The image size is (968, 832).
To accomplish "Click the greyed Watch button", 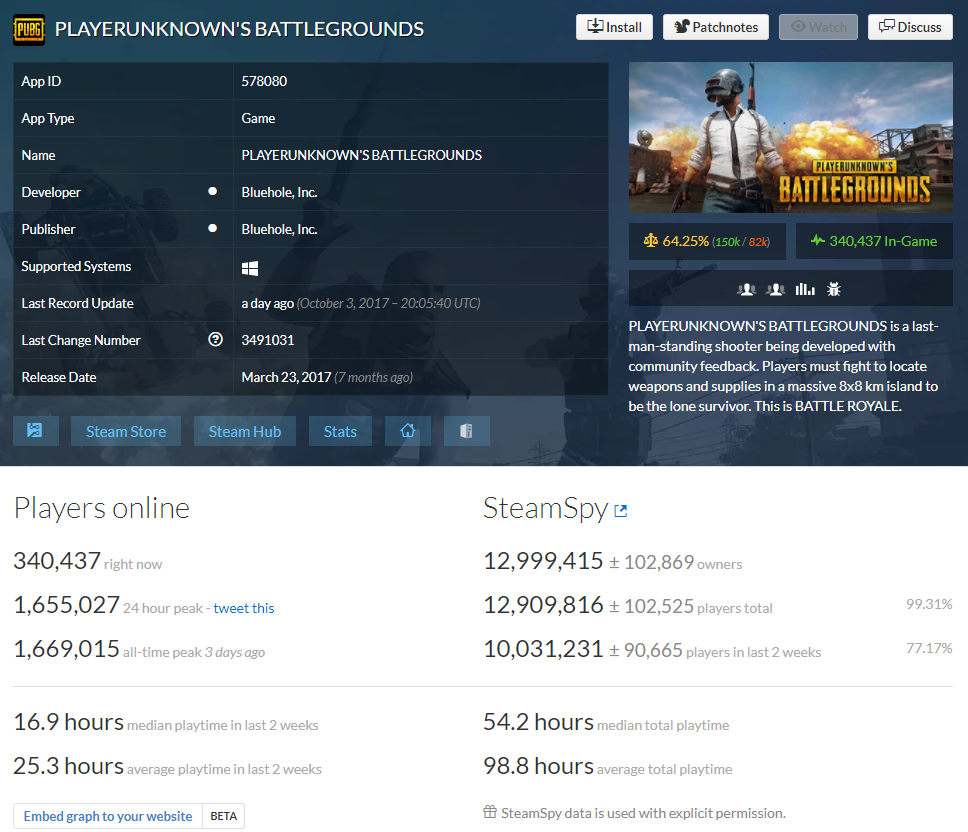I will (818, 27).
